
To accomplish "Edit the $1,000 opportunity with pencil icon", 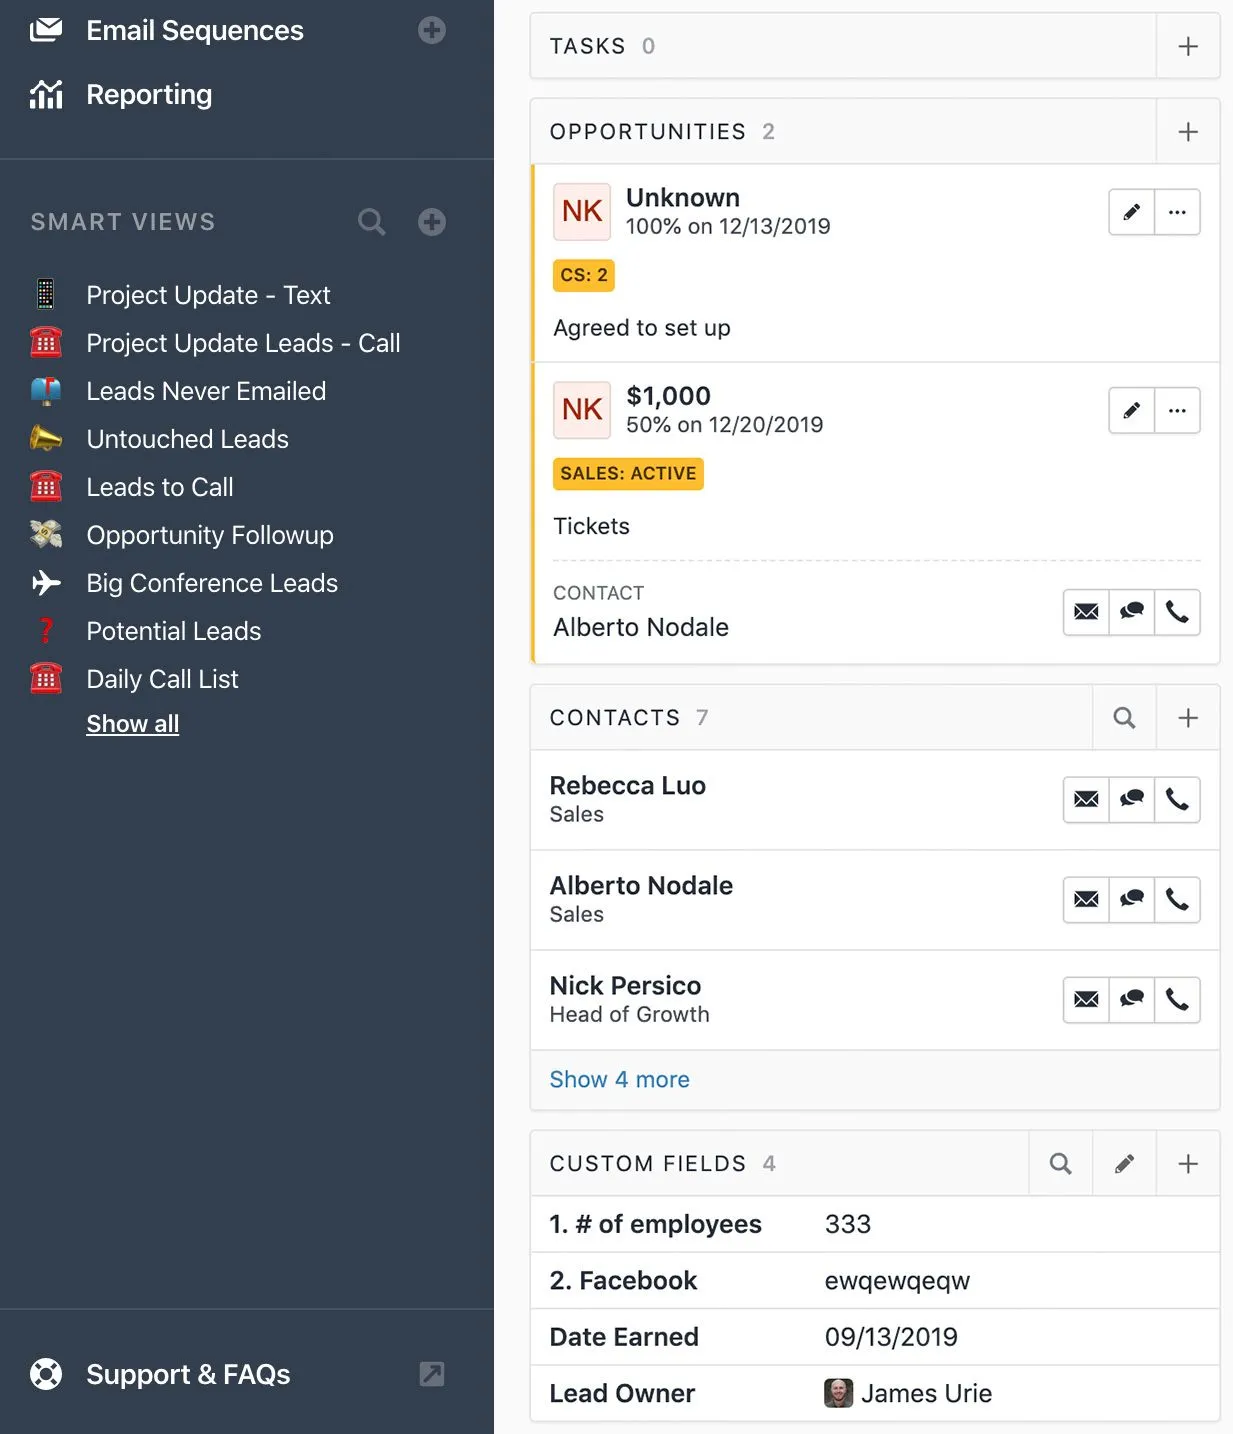I will 1130,410.
